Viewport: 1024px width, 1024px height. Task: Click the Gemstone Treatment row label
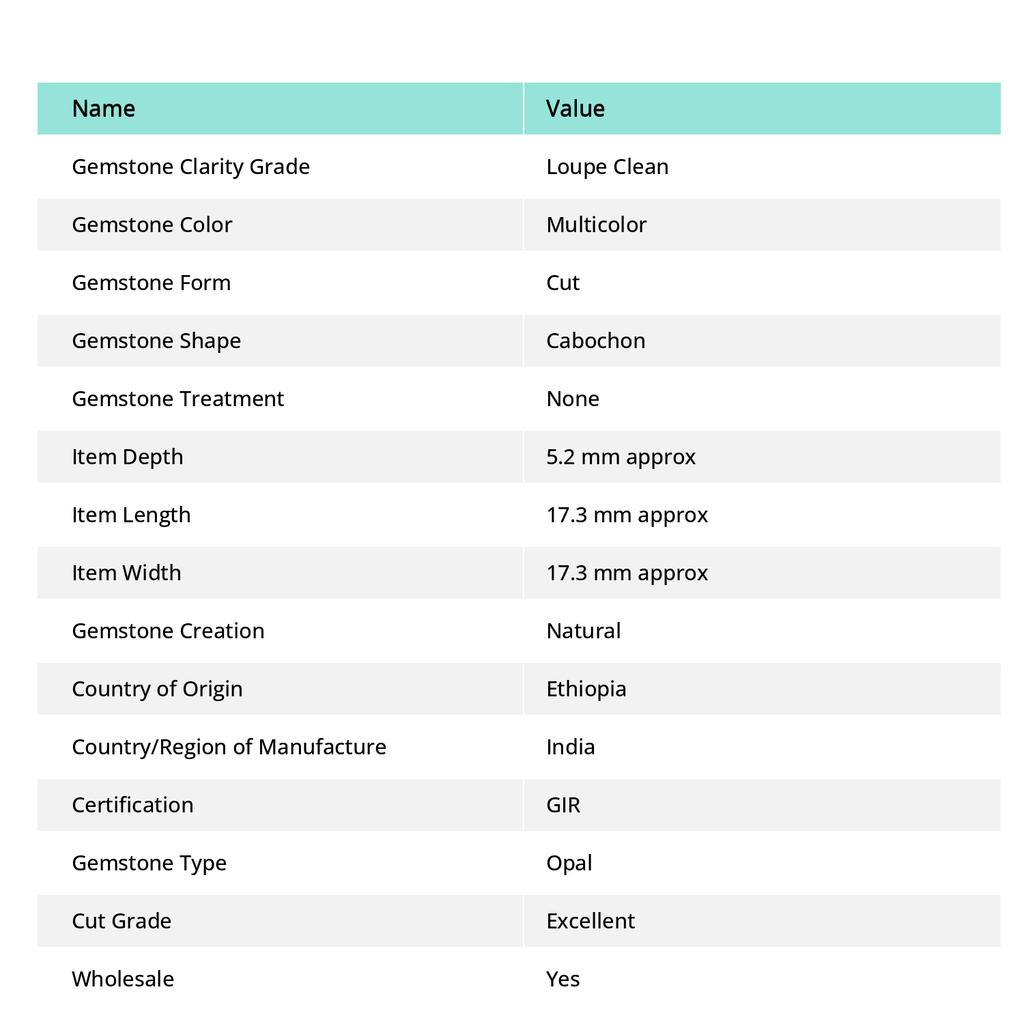pos(178,399)
